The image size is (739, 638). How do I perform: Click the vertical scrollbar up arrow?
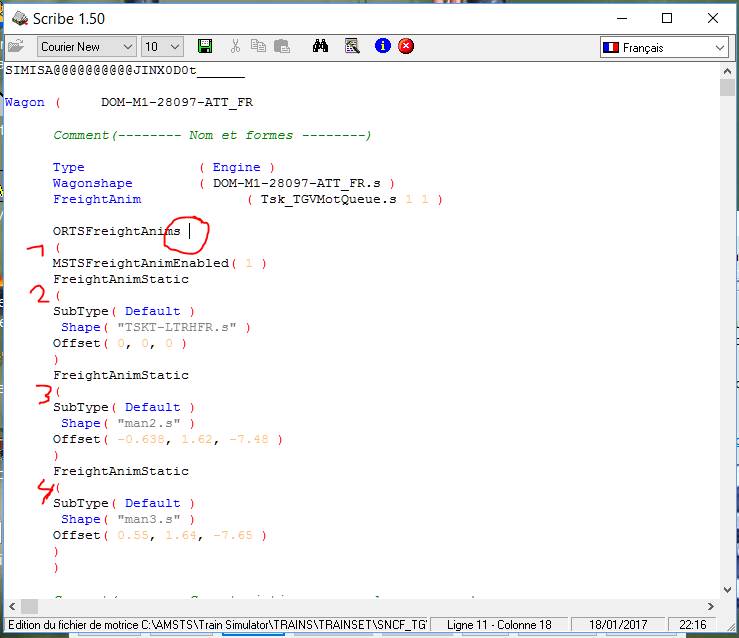[x=727, y=71]
